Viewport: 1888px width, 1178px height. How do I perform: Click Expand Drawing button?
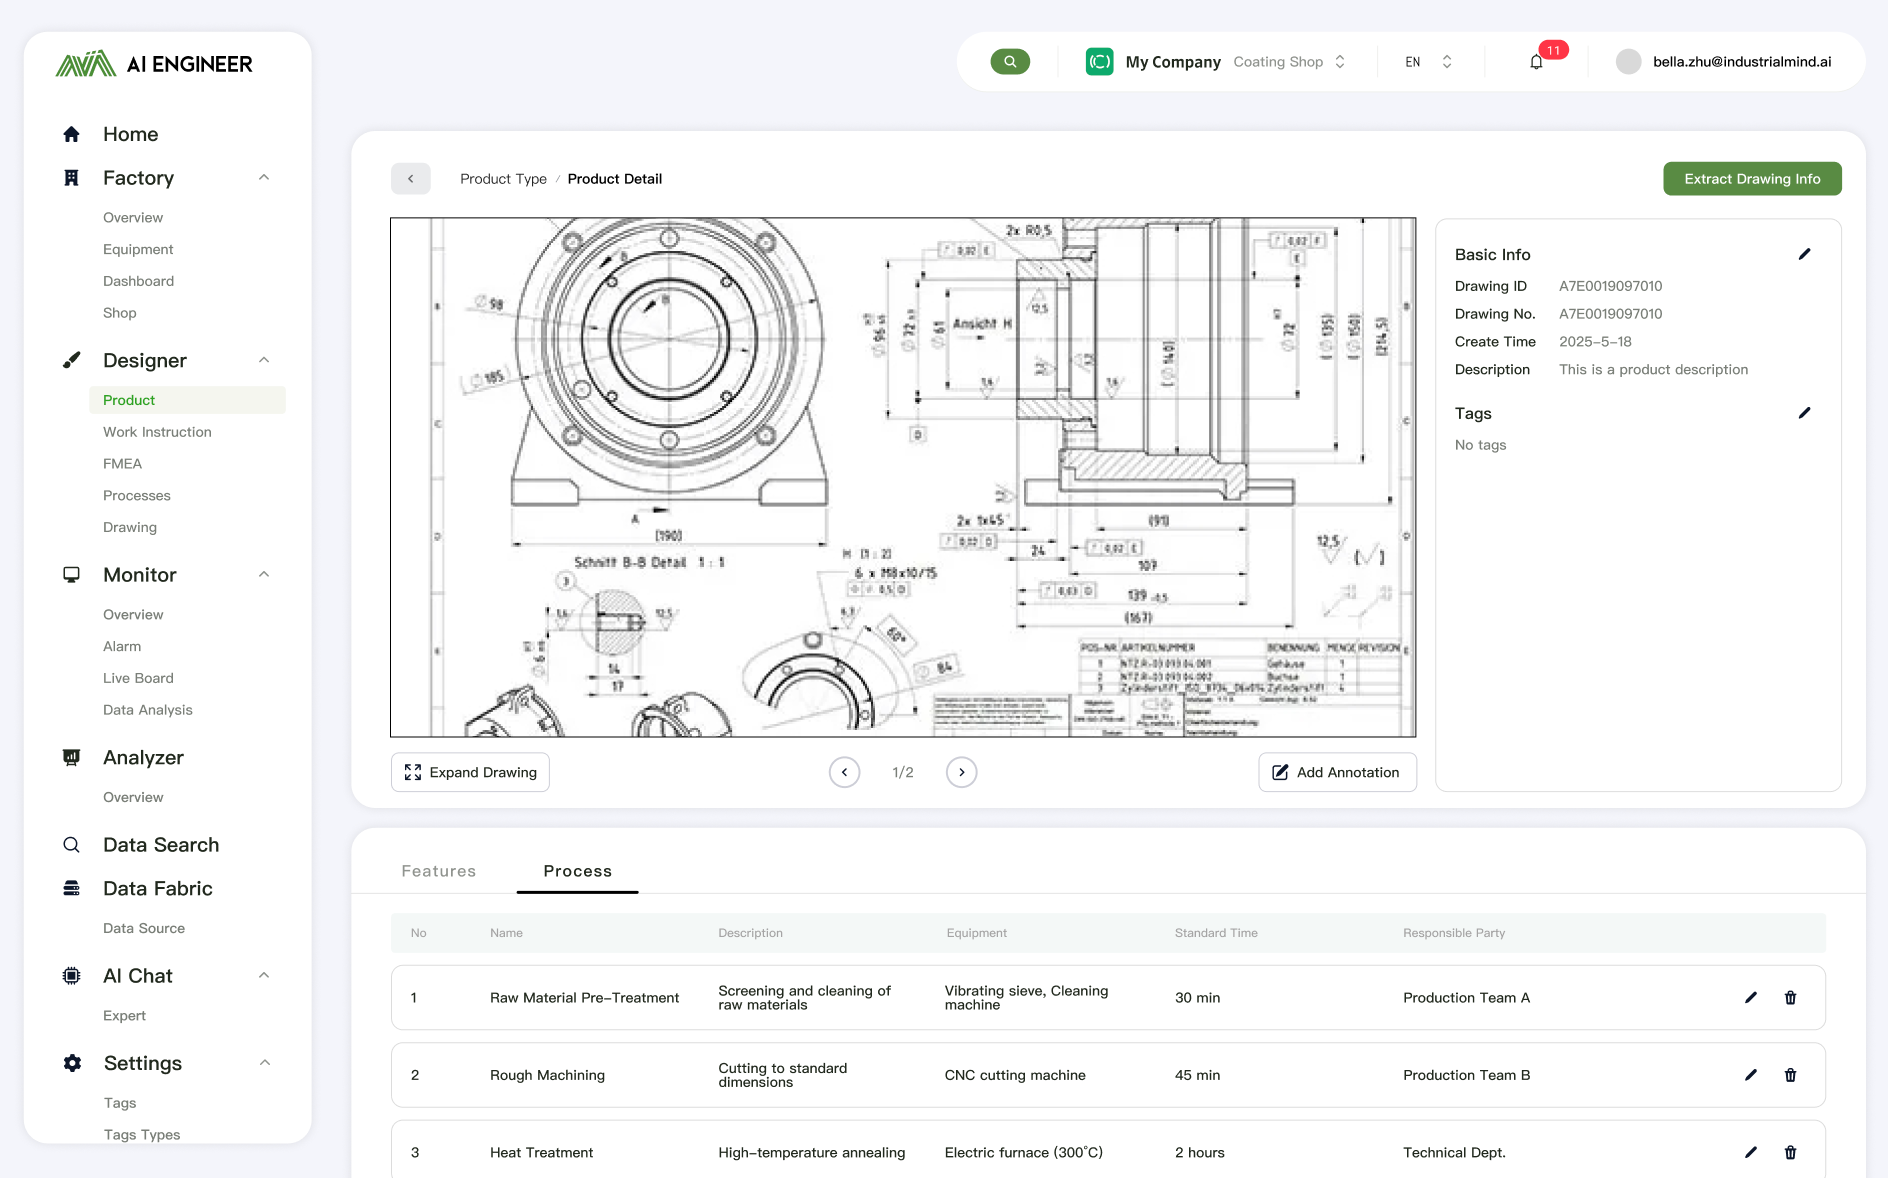click(x=470, y=772)
